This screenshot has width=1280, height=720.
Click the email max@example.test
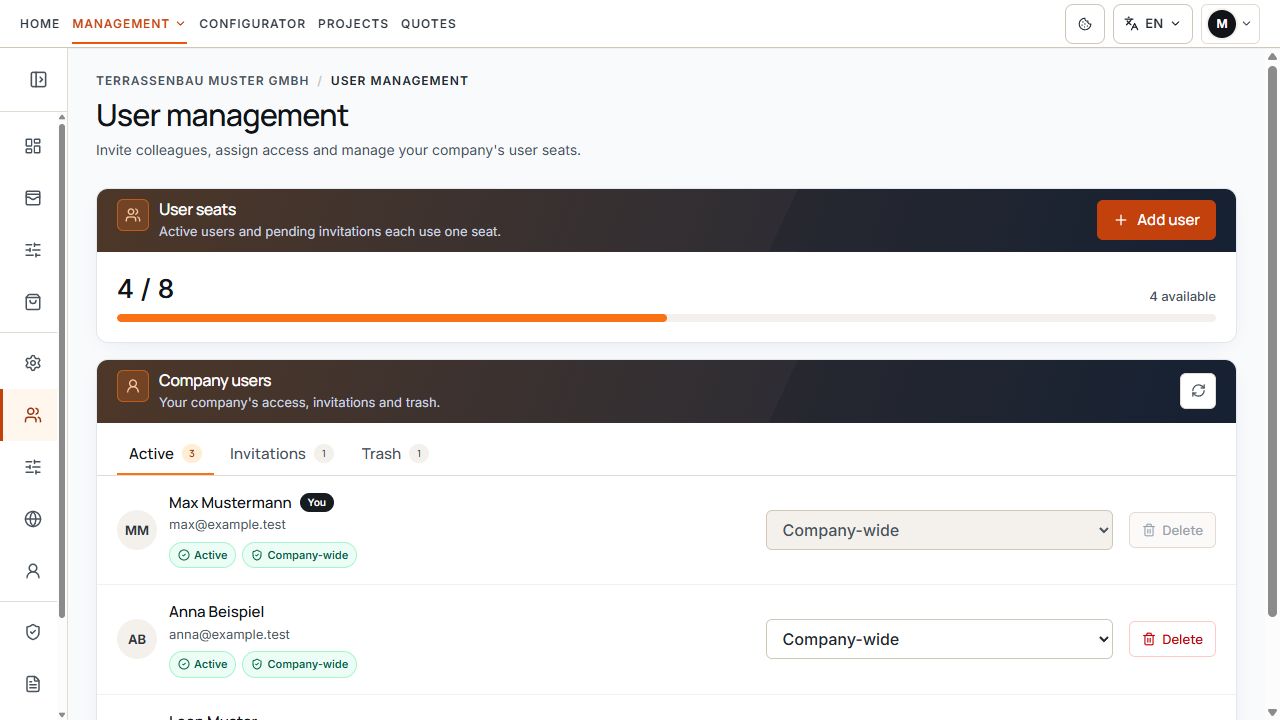coord(227,525)
